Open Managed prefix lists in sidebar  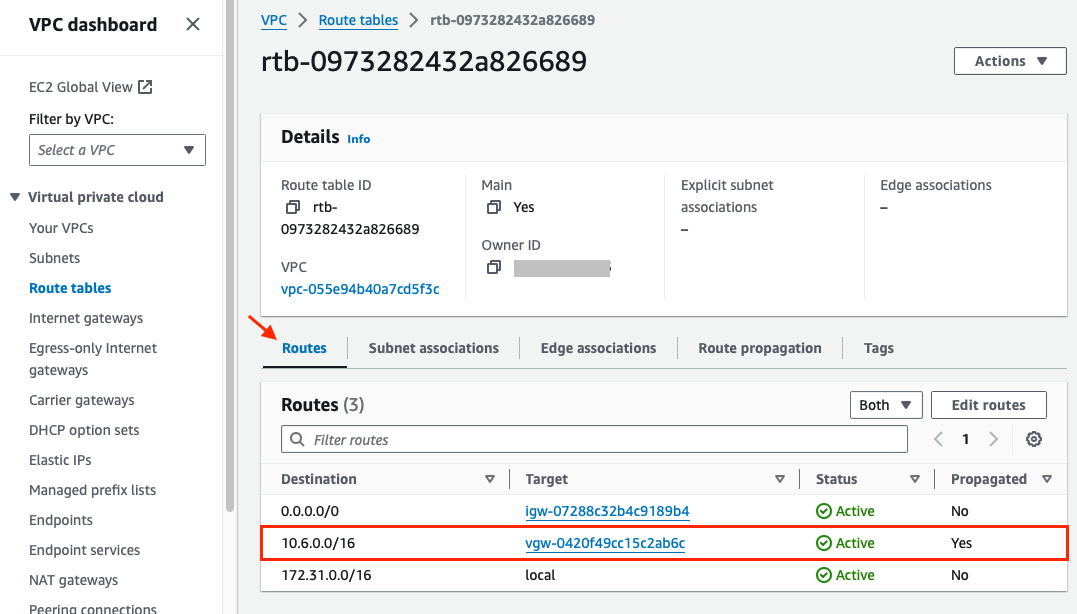tap(92, 490)
